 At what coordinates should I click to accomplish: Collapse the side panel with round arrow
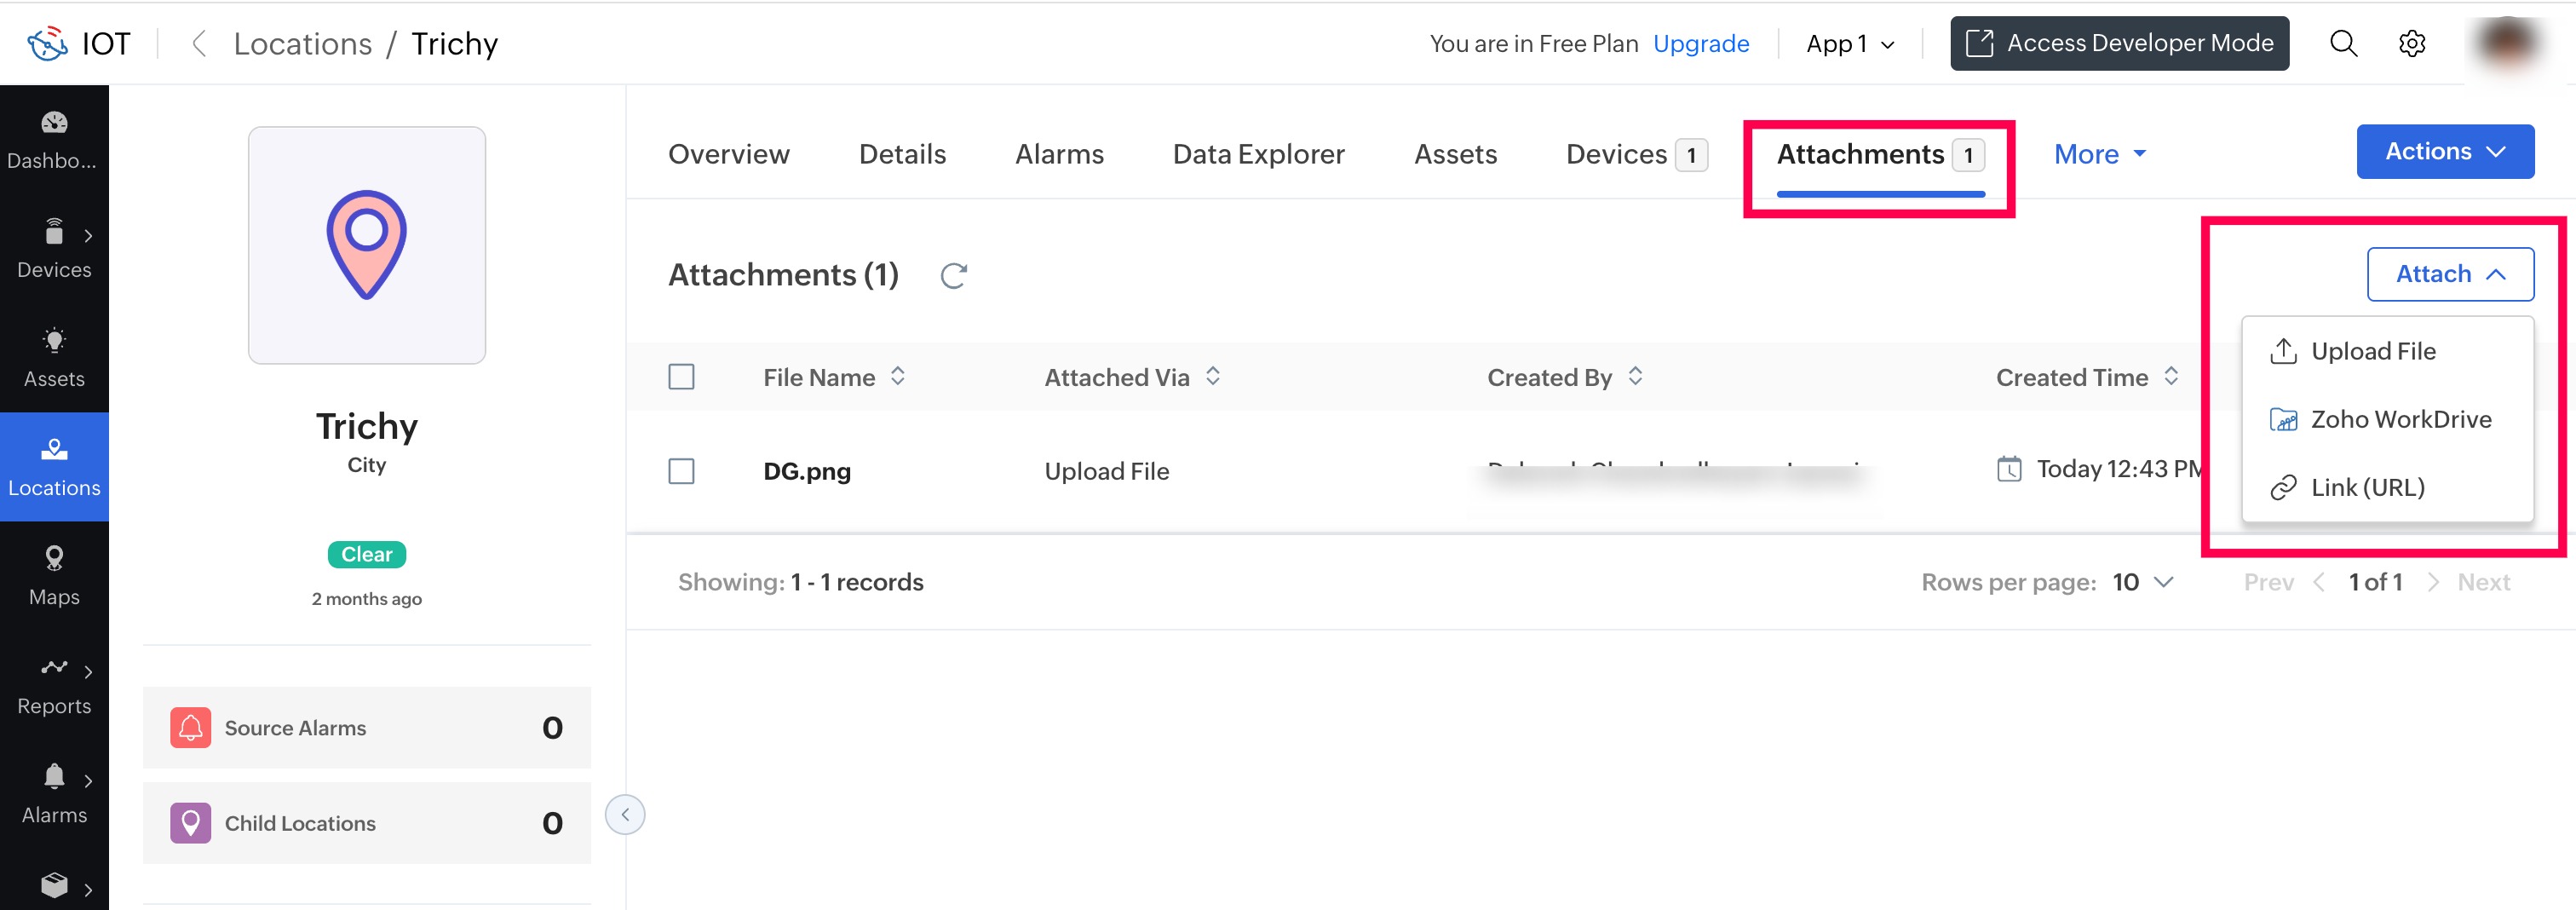pyautogui.click(x=625, y=814)
